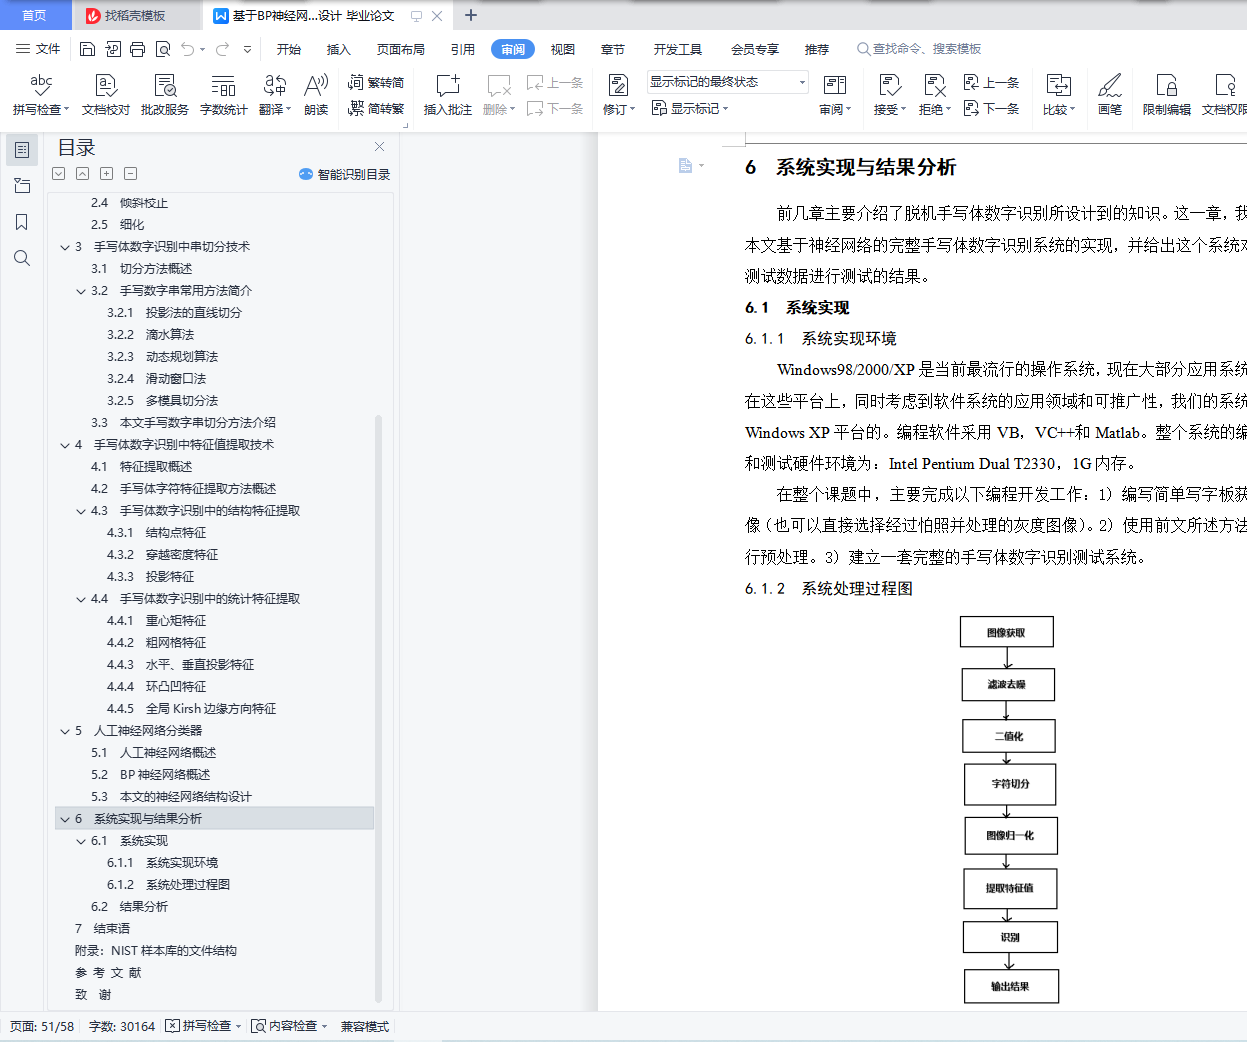Go to next revision 下一条 beside 拒绝
Viewport: 1247px width, 1042px height.
pyautogui.click(x=992, y=108)
